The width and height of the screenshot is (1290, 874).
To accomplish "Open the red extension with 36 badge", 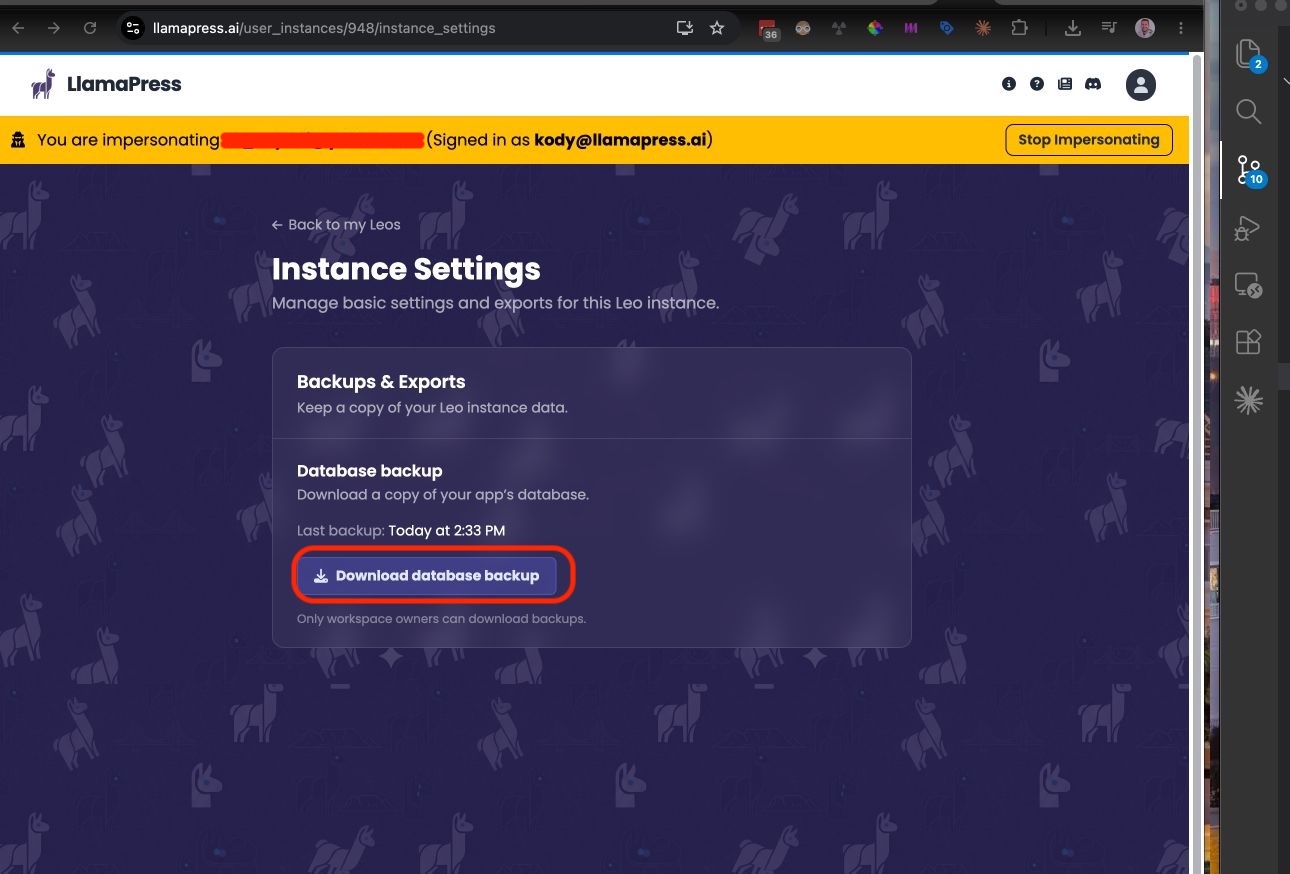I will pyautogui.click(x=767, y=29).
